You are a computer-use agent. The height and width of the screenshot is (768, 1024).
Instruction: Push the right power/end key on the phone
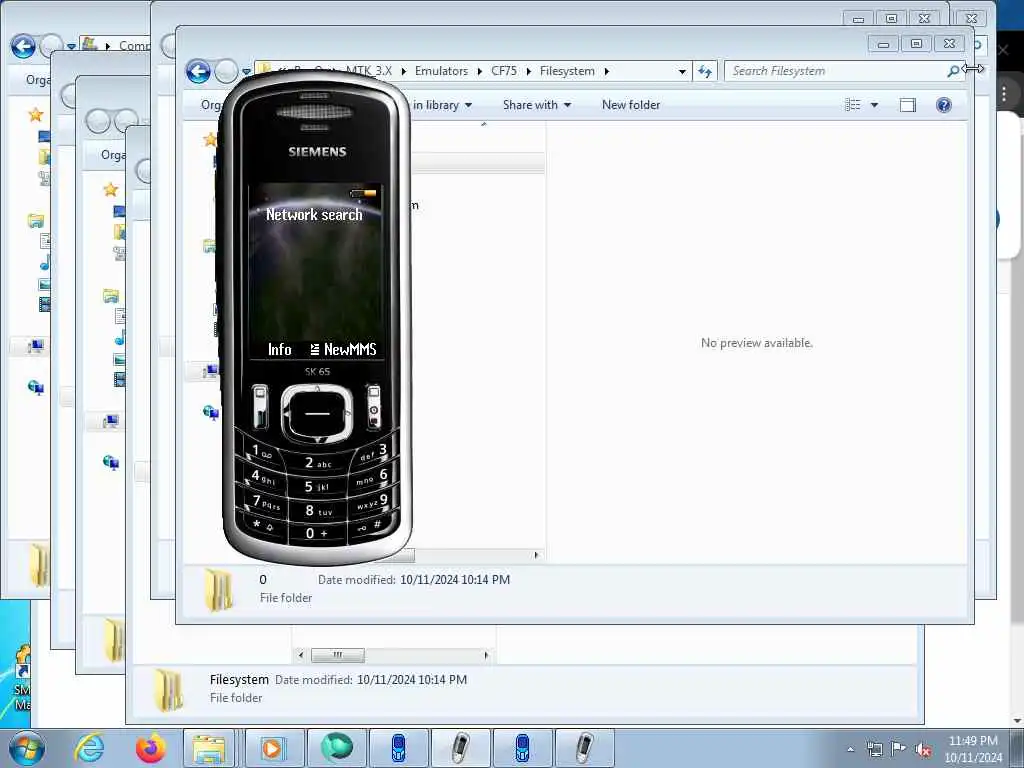point(374,406)
